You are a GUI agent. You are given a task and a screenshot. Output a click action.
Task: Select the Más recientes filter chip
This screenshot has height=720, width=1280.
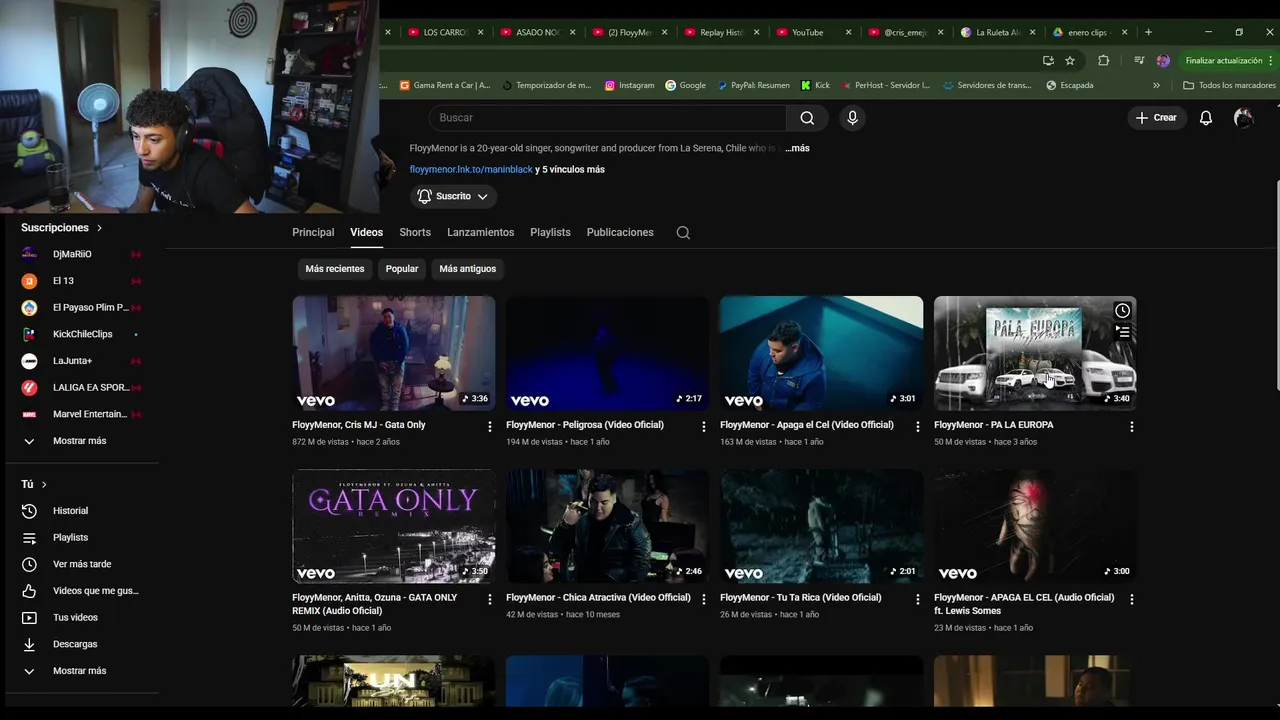coord(334,269)
